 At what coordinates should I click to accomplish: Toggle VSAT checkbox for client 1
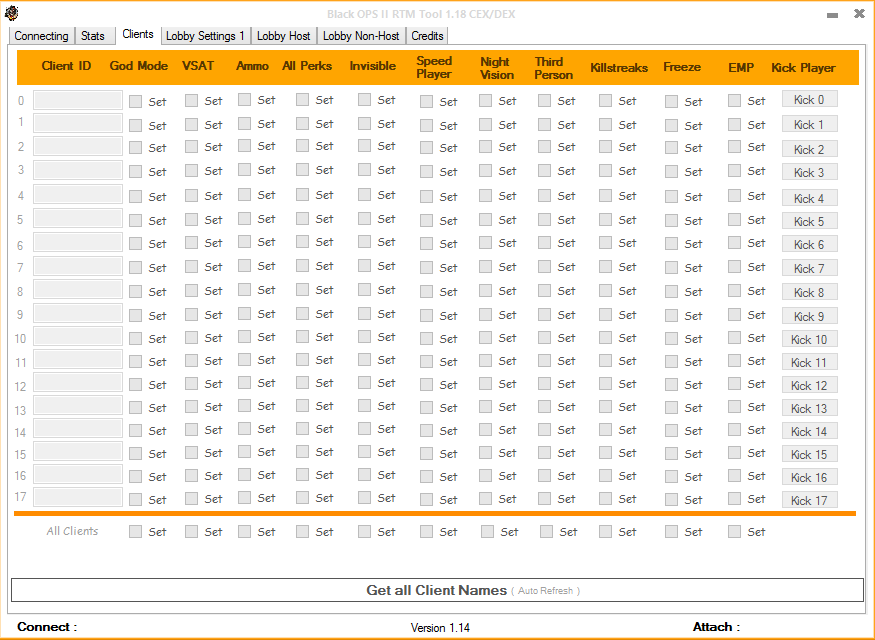(191, 124)
